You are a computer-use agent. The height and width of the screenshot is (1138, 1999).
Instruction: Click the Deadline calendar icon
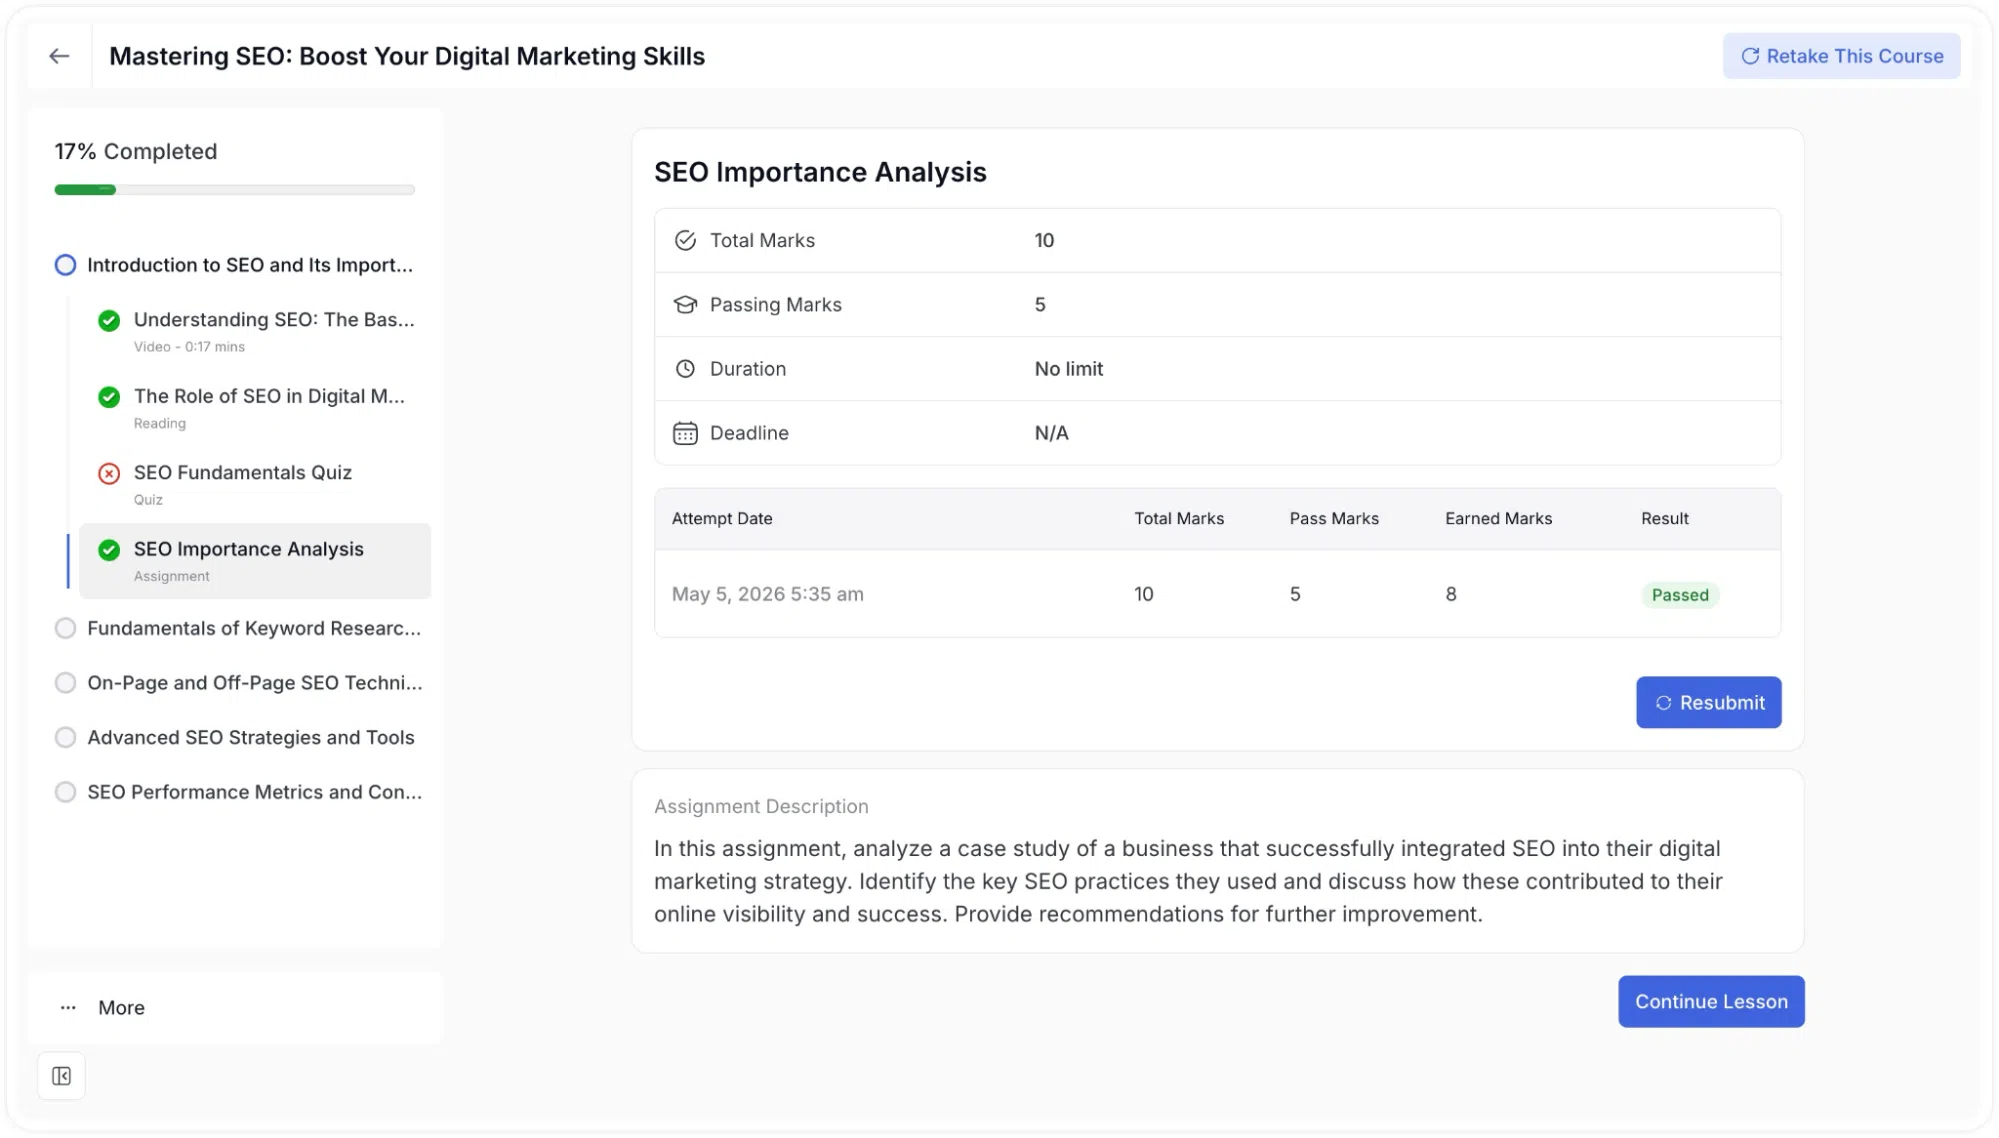tap(685, 433)
